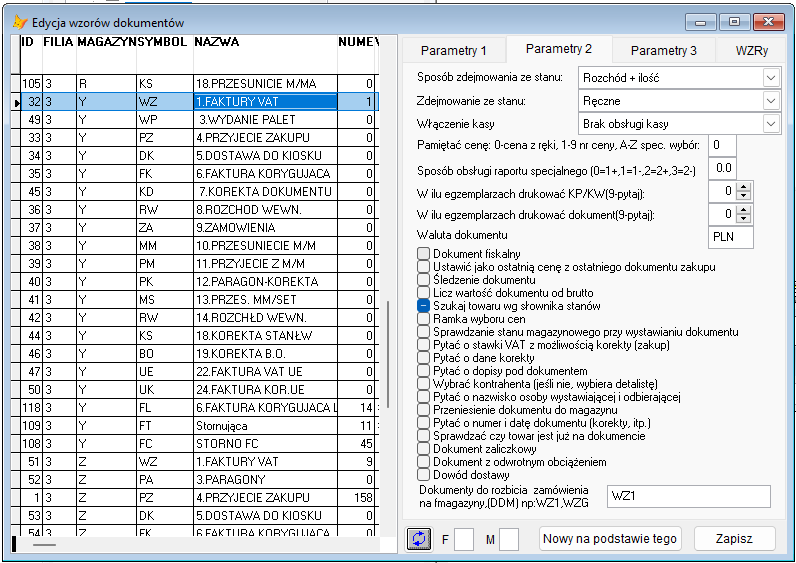
Task: Click the app icon in the title bar
Action: pos(19,22)
